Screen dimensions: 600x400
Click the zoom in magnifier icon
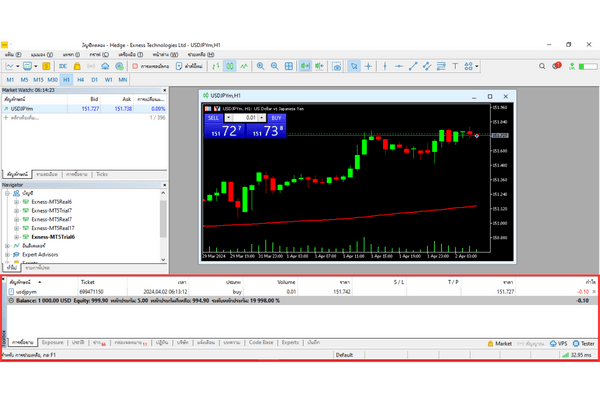point(260,66)
